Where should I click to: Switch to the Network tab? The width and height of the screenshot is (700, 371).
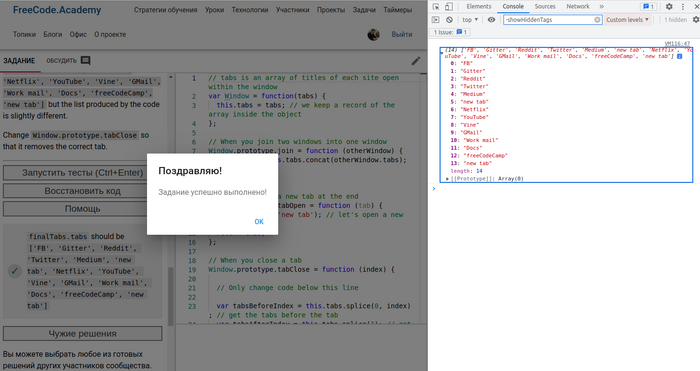point(578,7)
